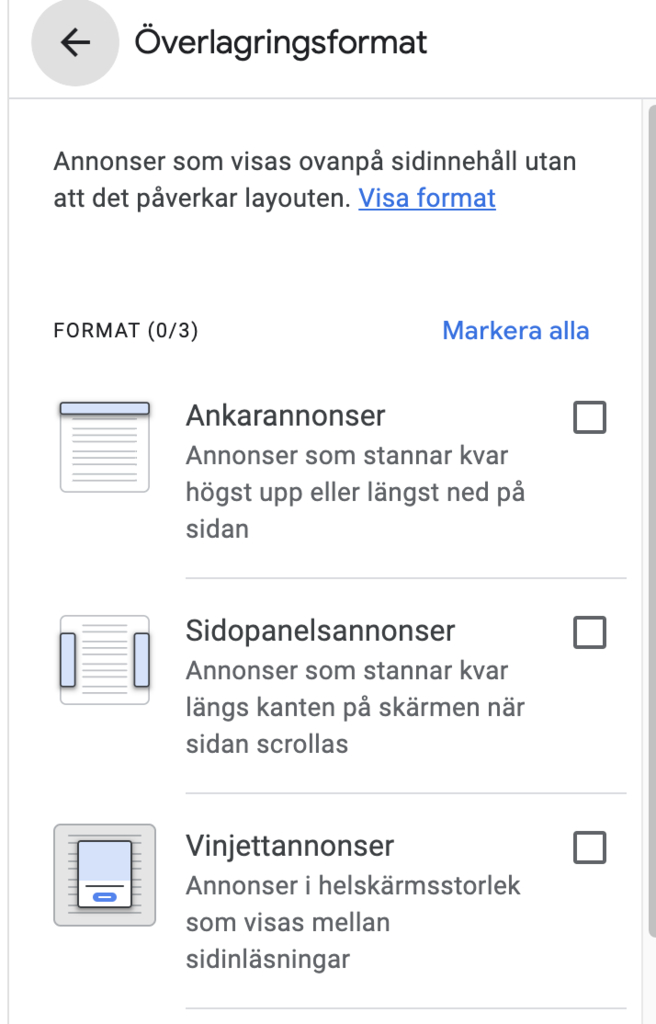Select the Vinjettannonser title text
This screenshot has width=656, height=1024.
[x=290, y=846]
